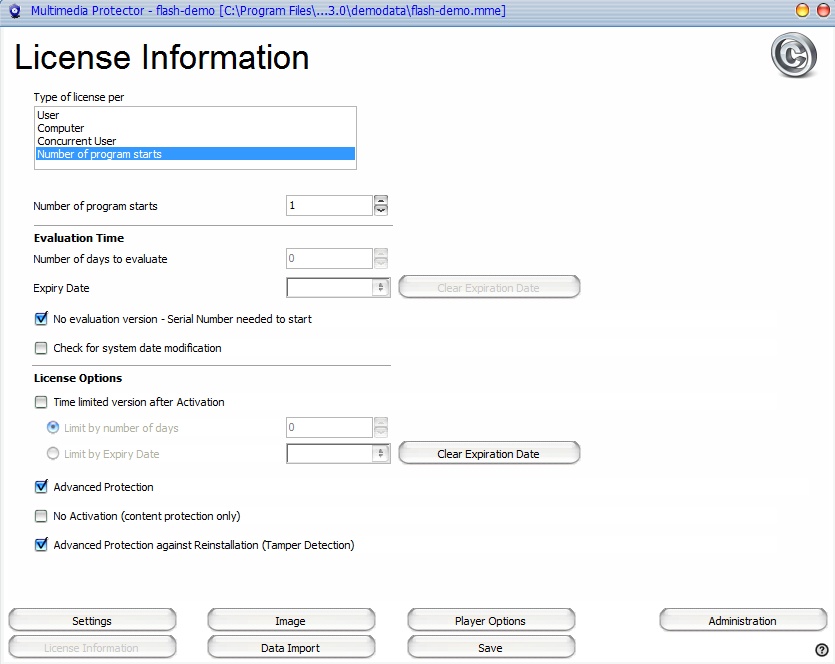The height and width of the screenshot is (664, 835).
Task: Click the copyright logo icon top right
Action: coord(793,56)
